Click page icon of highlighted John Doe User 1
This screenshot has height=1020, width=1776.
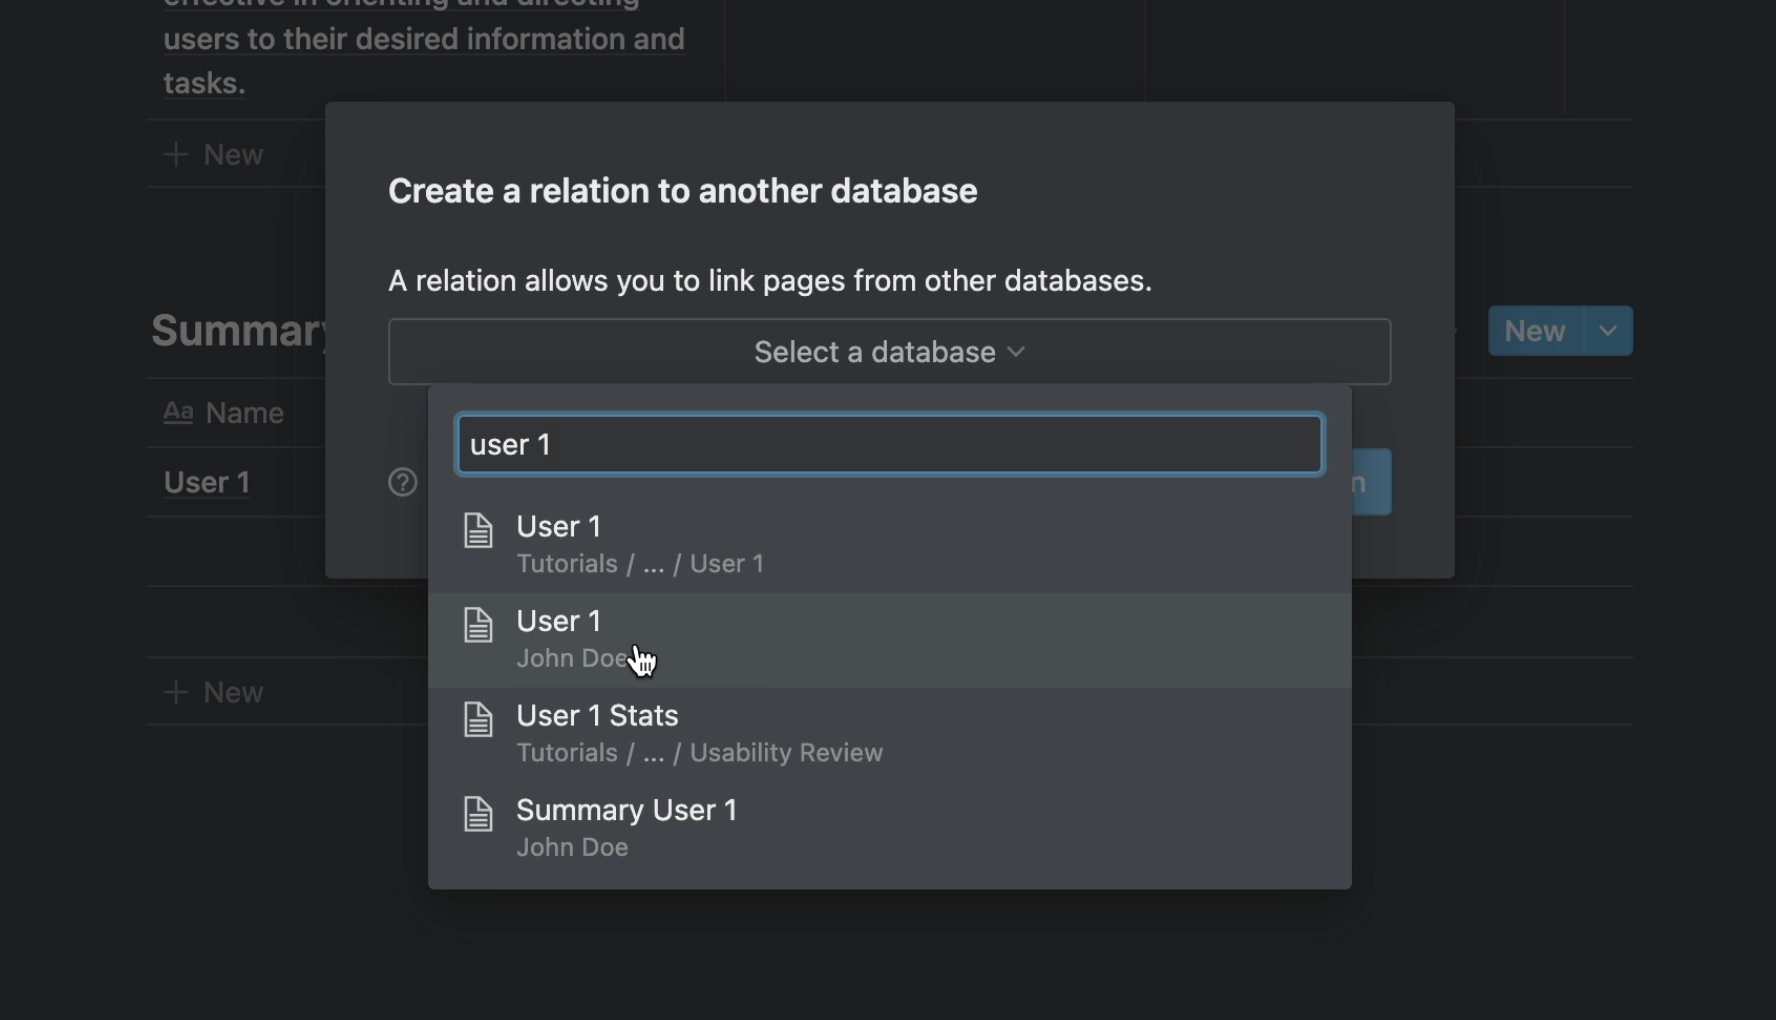pos(478,625)
